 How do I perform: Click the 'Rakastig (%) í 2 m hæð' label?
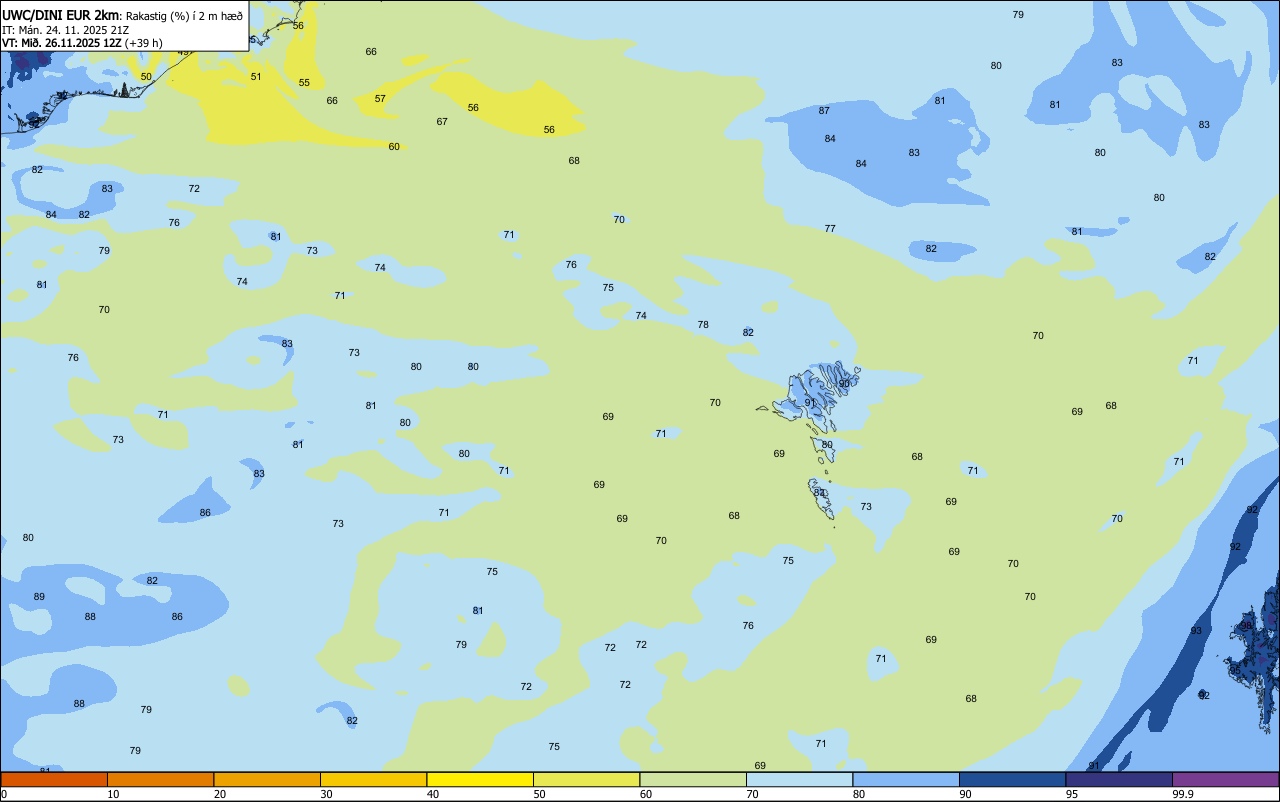tap(184, 15)
